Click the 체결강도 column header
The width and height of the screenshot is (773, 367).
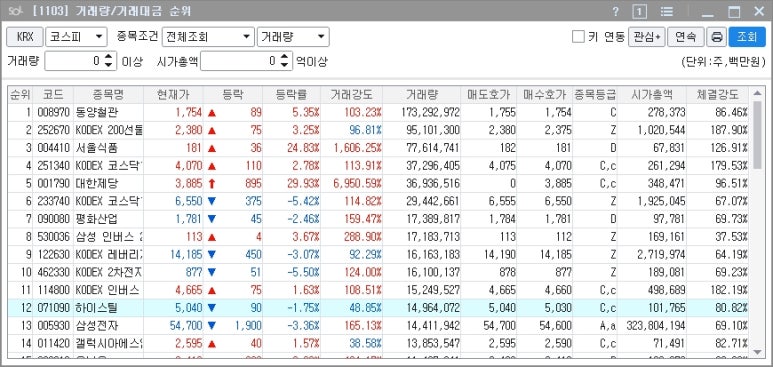click(x=718, y=95)
